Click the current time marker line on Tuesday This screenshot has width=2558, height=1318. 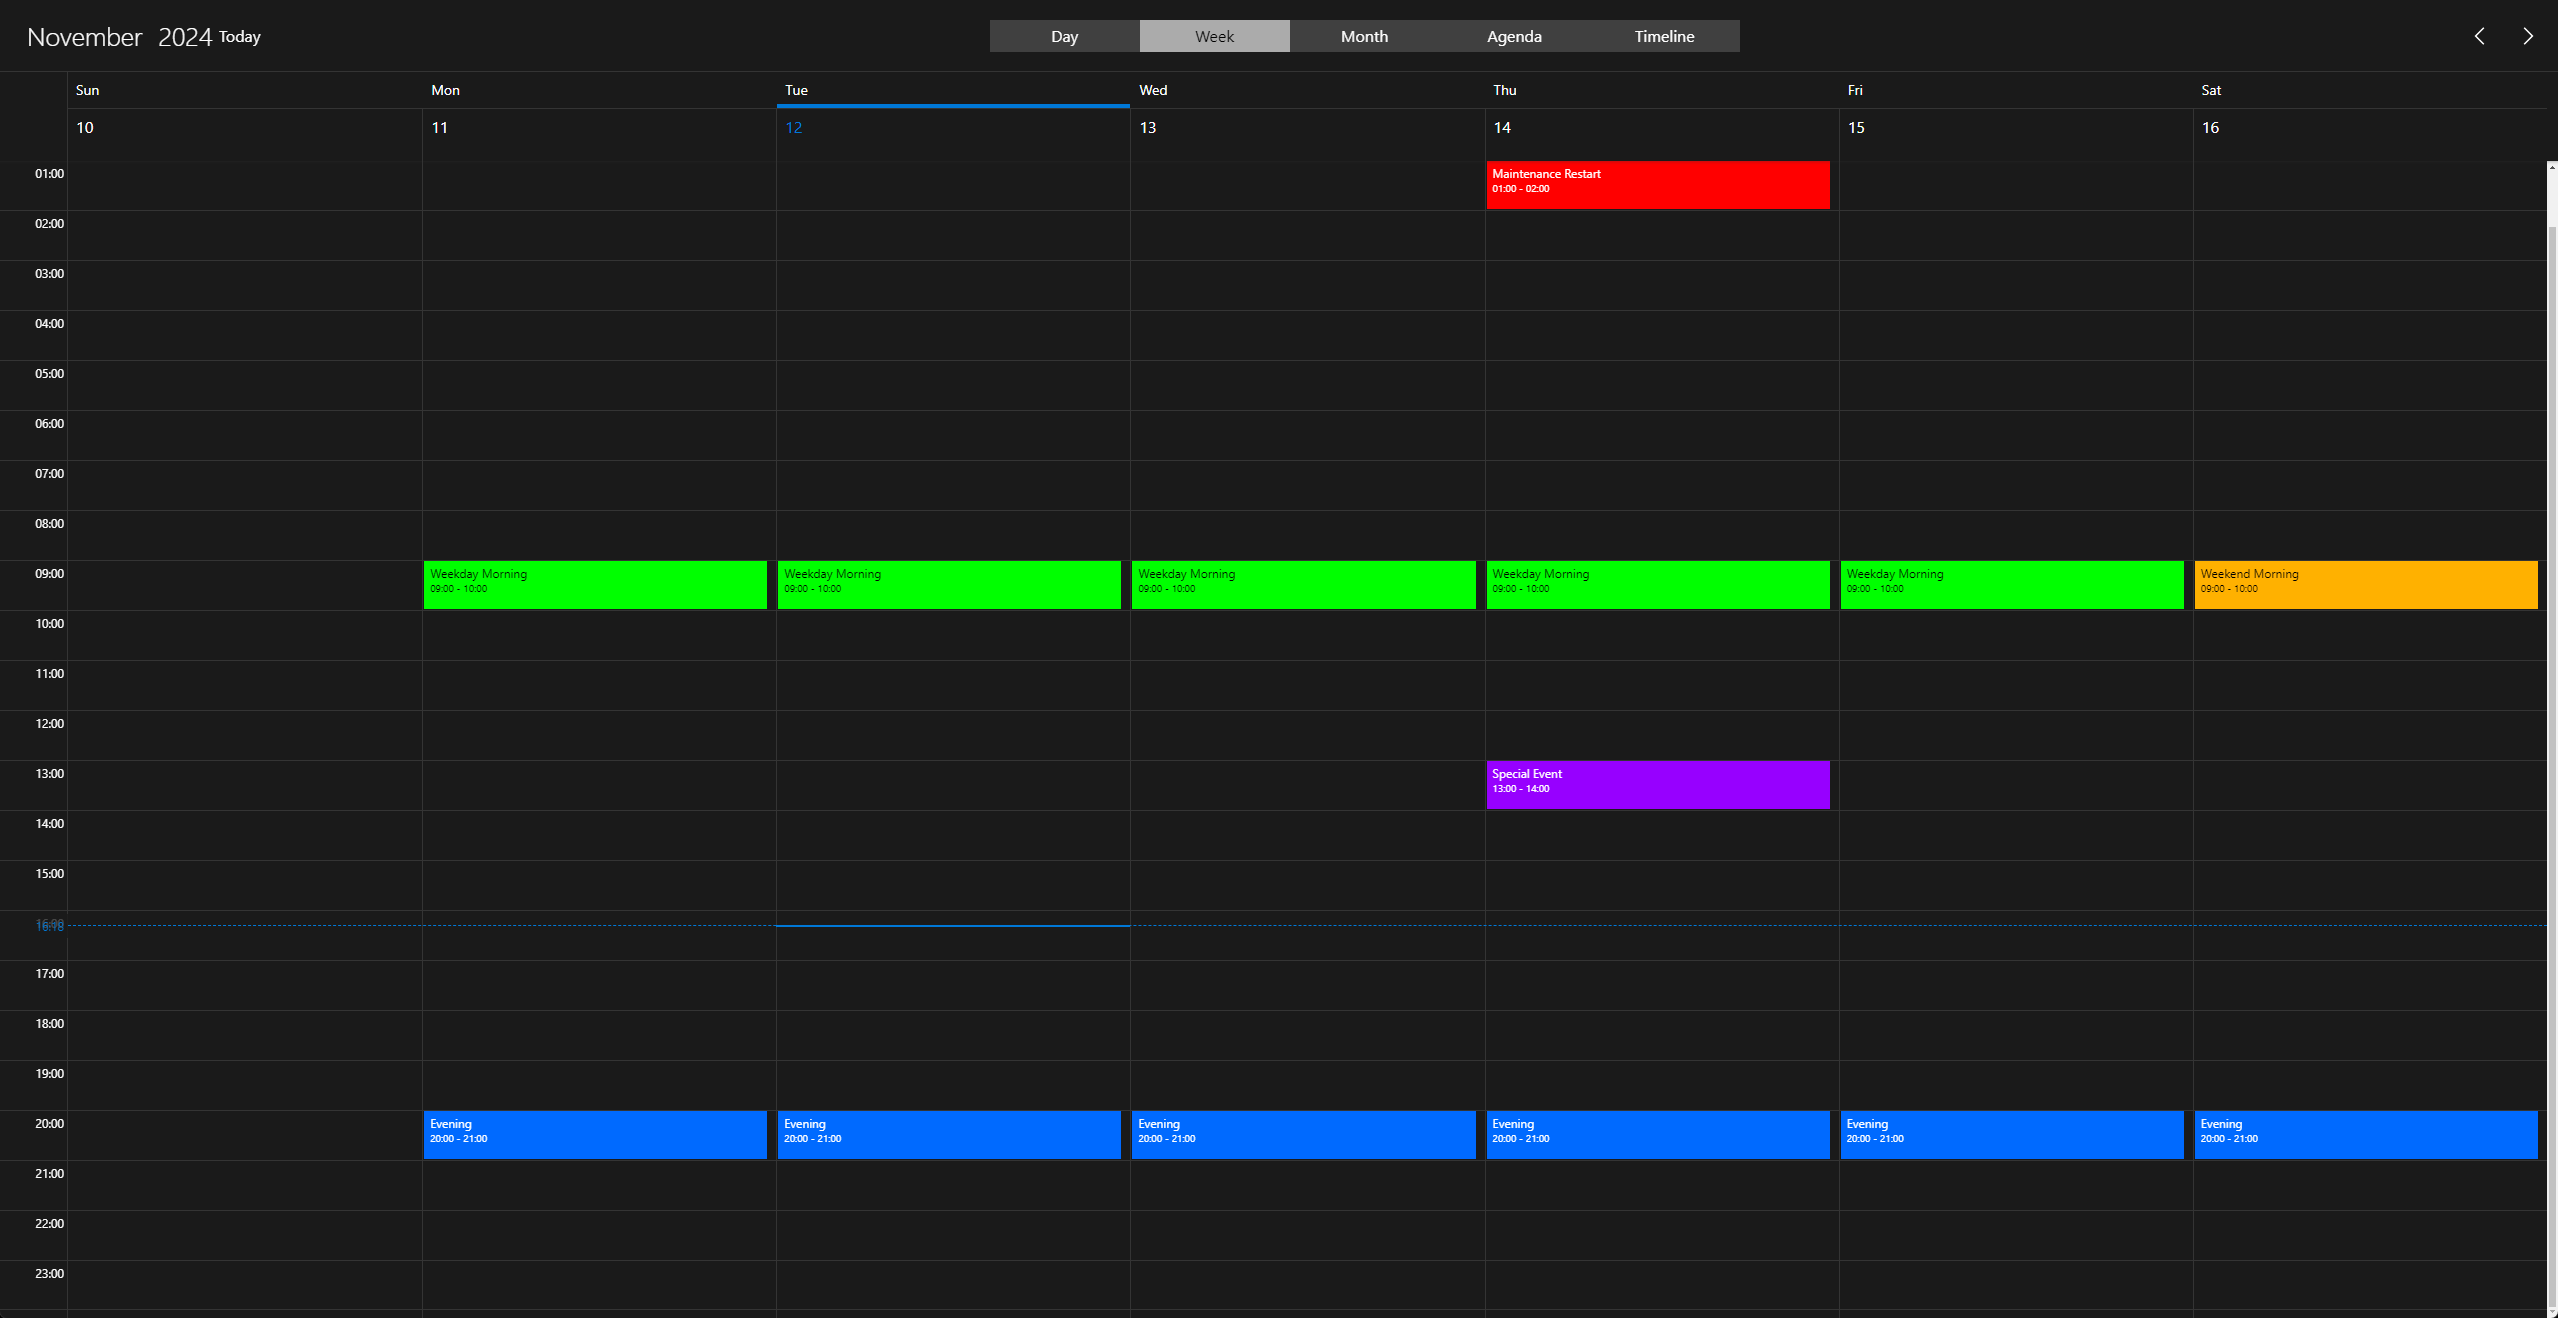click(952, 926)
